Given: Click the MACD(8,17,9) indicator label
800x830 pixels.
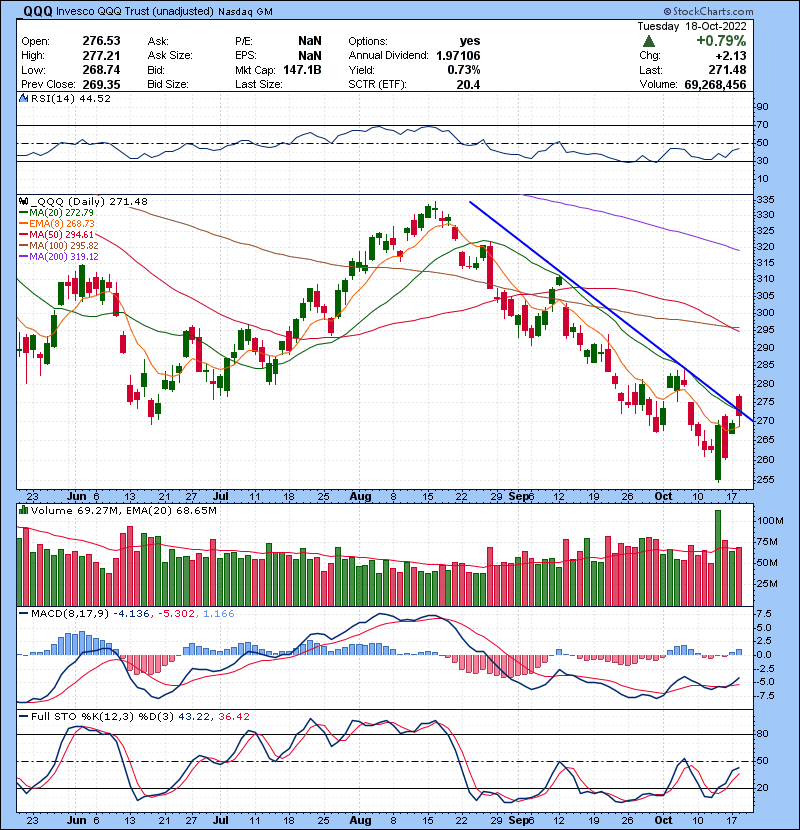Looking at the screenshot, I should click(x=70, y=614).
